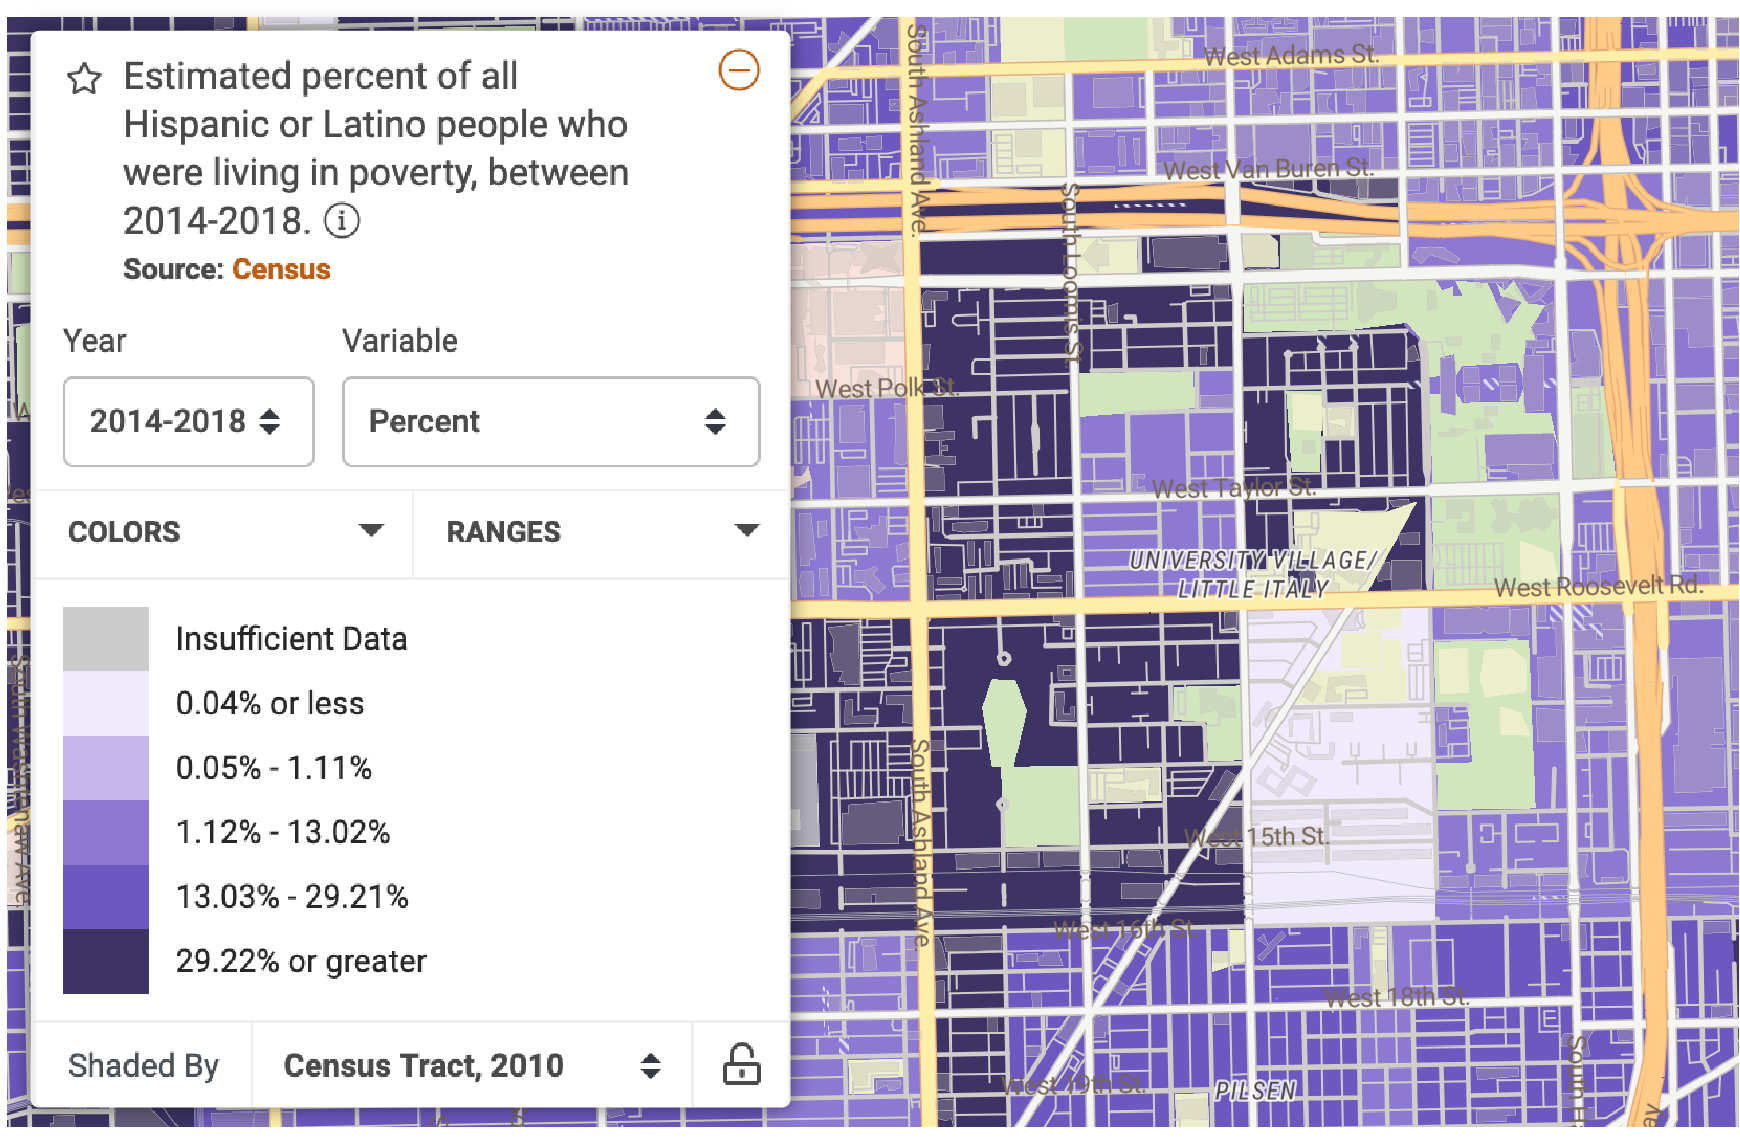
Task: Click the 0.05% - 1.11% label
Action: pyautogui.click(x=274, y=768)
